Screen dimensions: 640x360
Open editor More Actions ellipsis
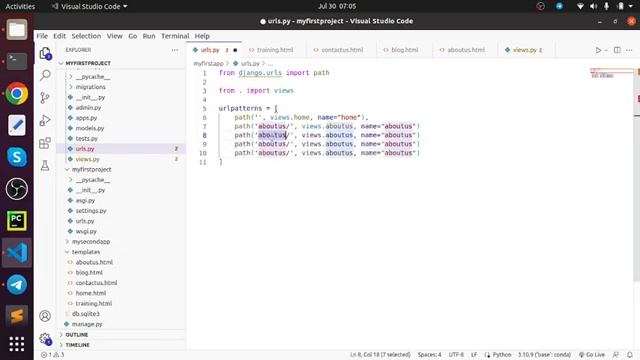tap(629, 50)
